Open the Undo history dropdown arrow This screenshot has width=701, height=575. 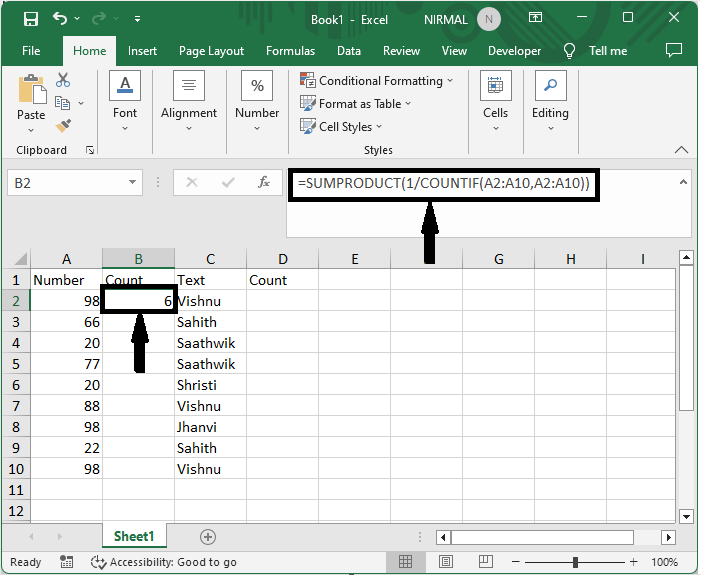click(77, 18)
